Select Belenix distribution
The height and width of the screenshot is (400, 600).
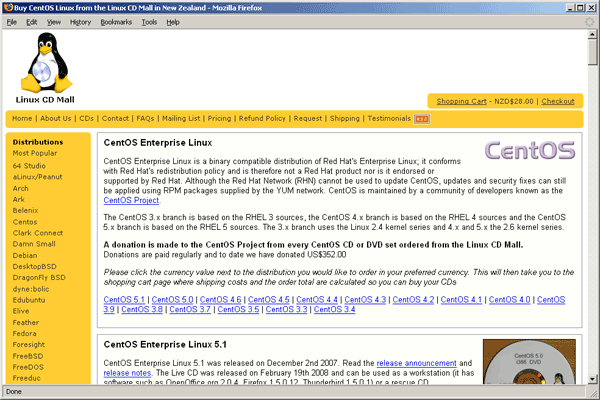26,211
